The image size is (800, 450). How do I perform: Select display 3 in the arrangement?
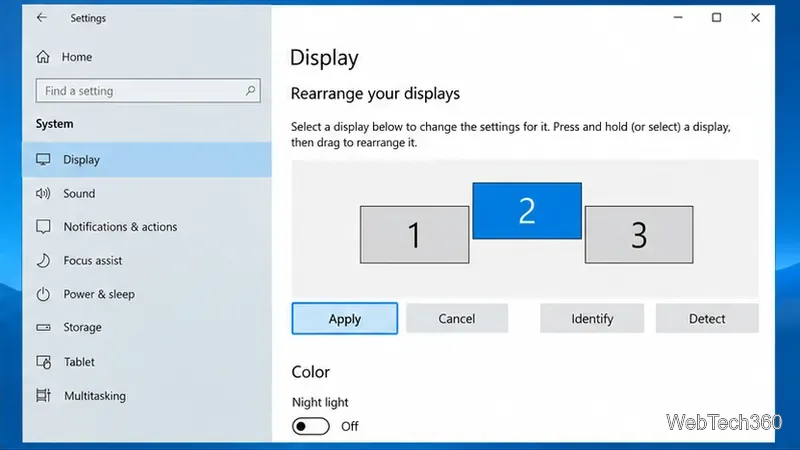[x=639, y=235]
